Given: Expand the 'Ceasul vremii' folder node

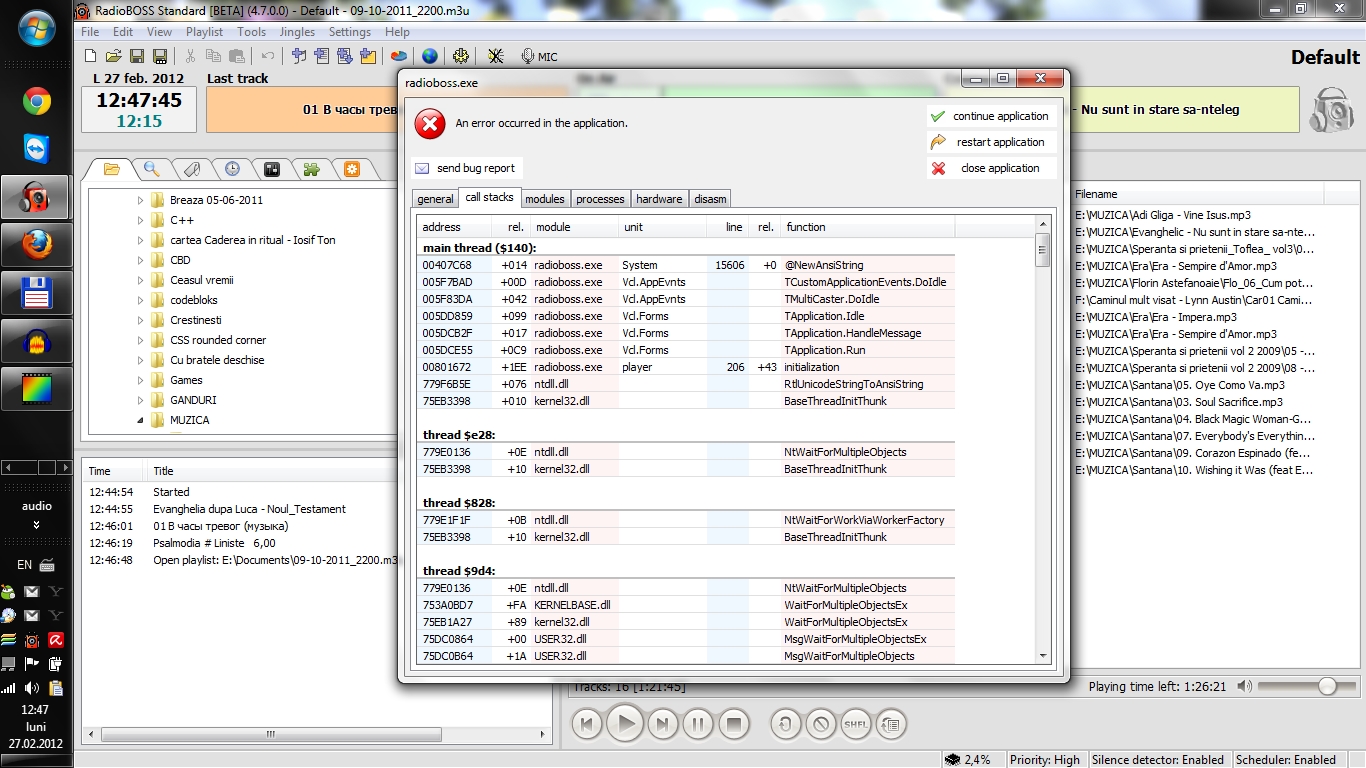Looking at the screenshot, I should pyautogui.click(x=141, y=280).
